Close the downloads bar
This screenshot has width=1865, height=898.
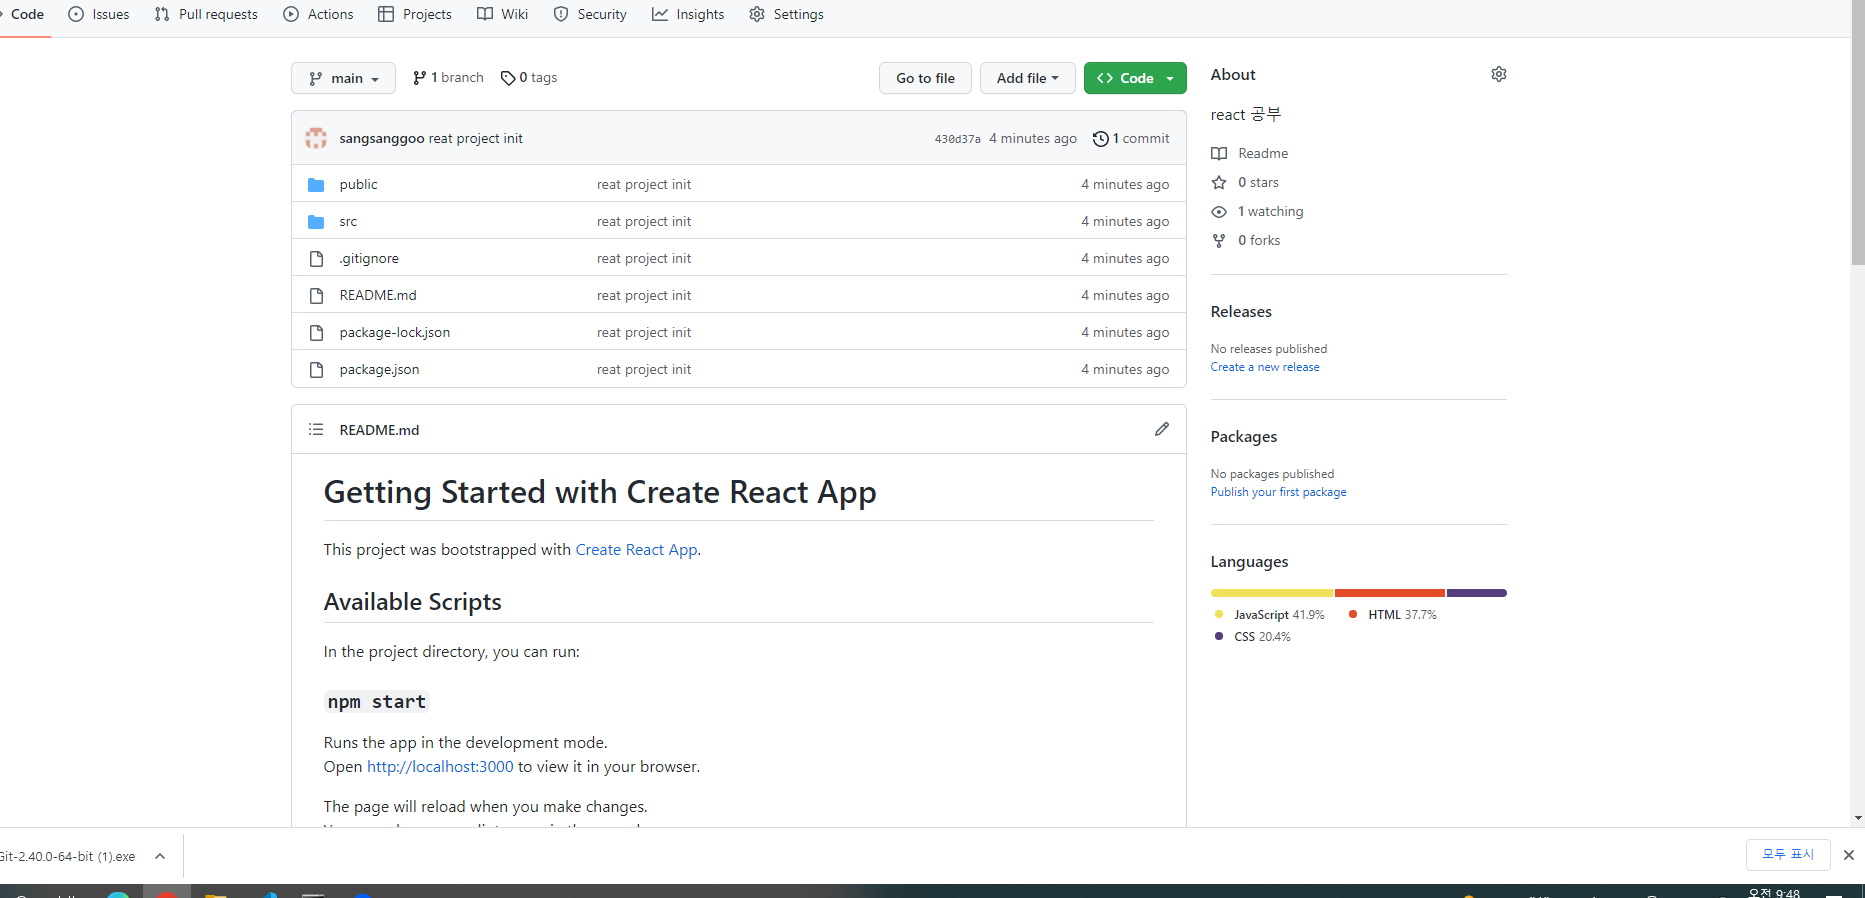pyautogui.click(x=1849, y=855)
